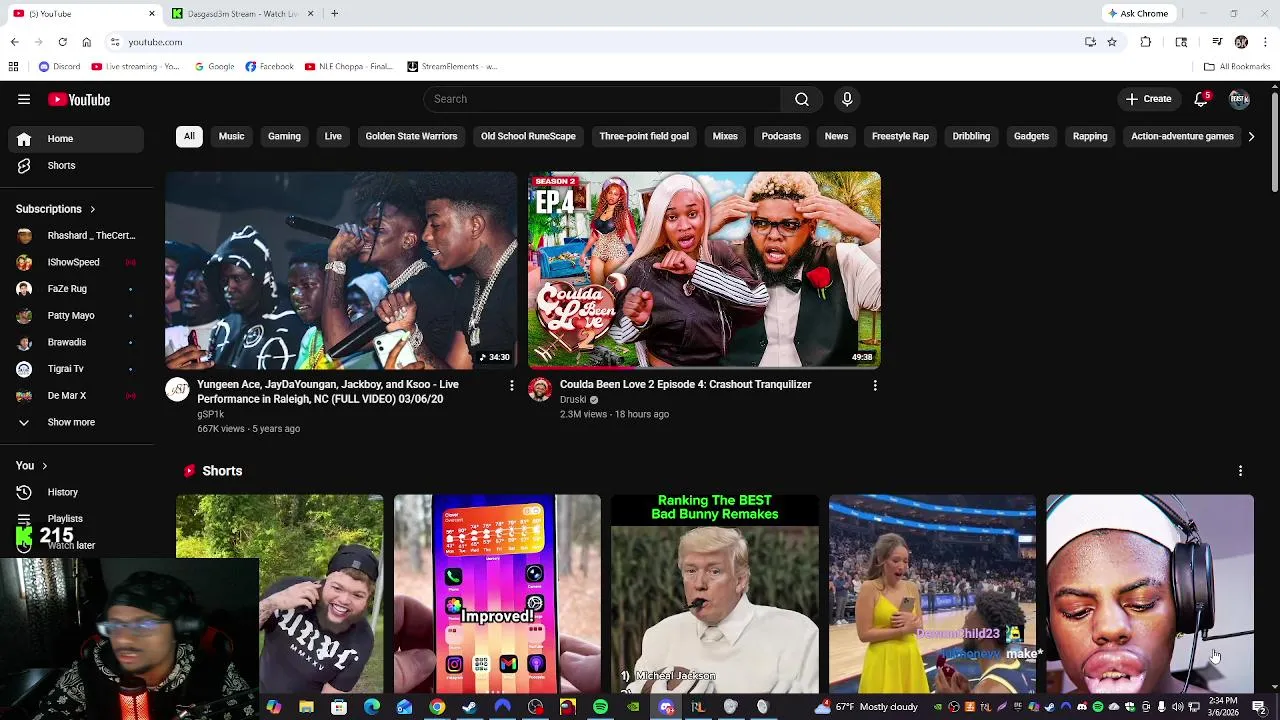Open StreamElements bookmark
1280x720 pixels.
point(452,67)
